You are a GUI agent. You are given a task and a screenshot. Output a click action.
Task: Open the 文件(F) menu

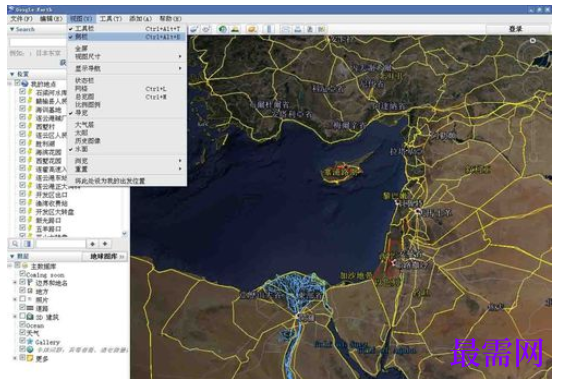click(x=22, y=19)
